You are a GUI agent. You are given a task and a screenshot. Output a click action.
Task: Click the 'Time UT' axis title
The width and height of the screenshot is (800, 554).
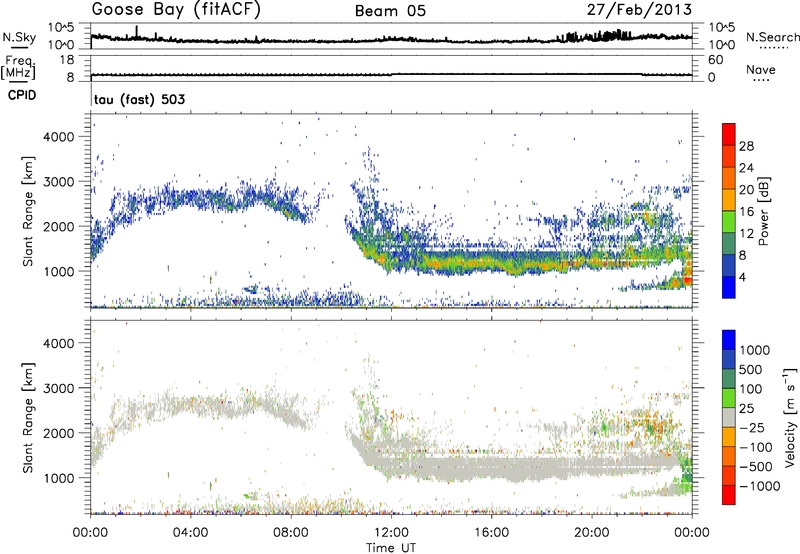click(391, 547)
